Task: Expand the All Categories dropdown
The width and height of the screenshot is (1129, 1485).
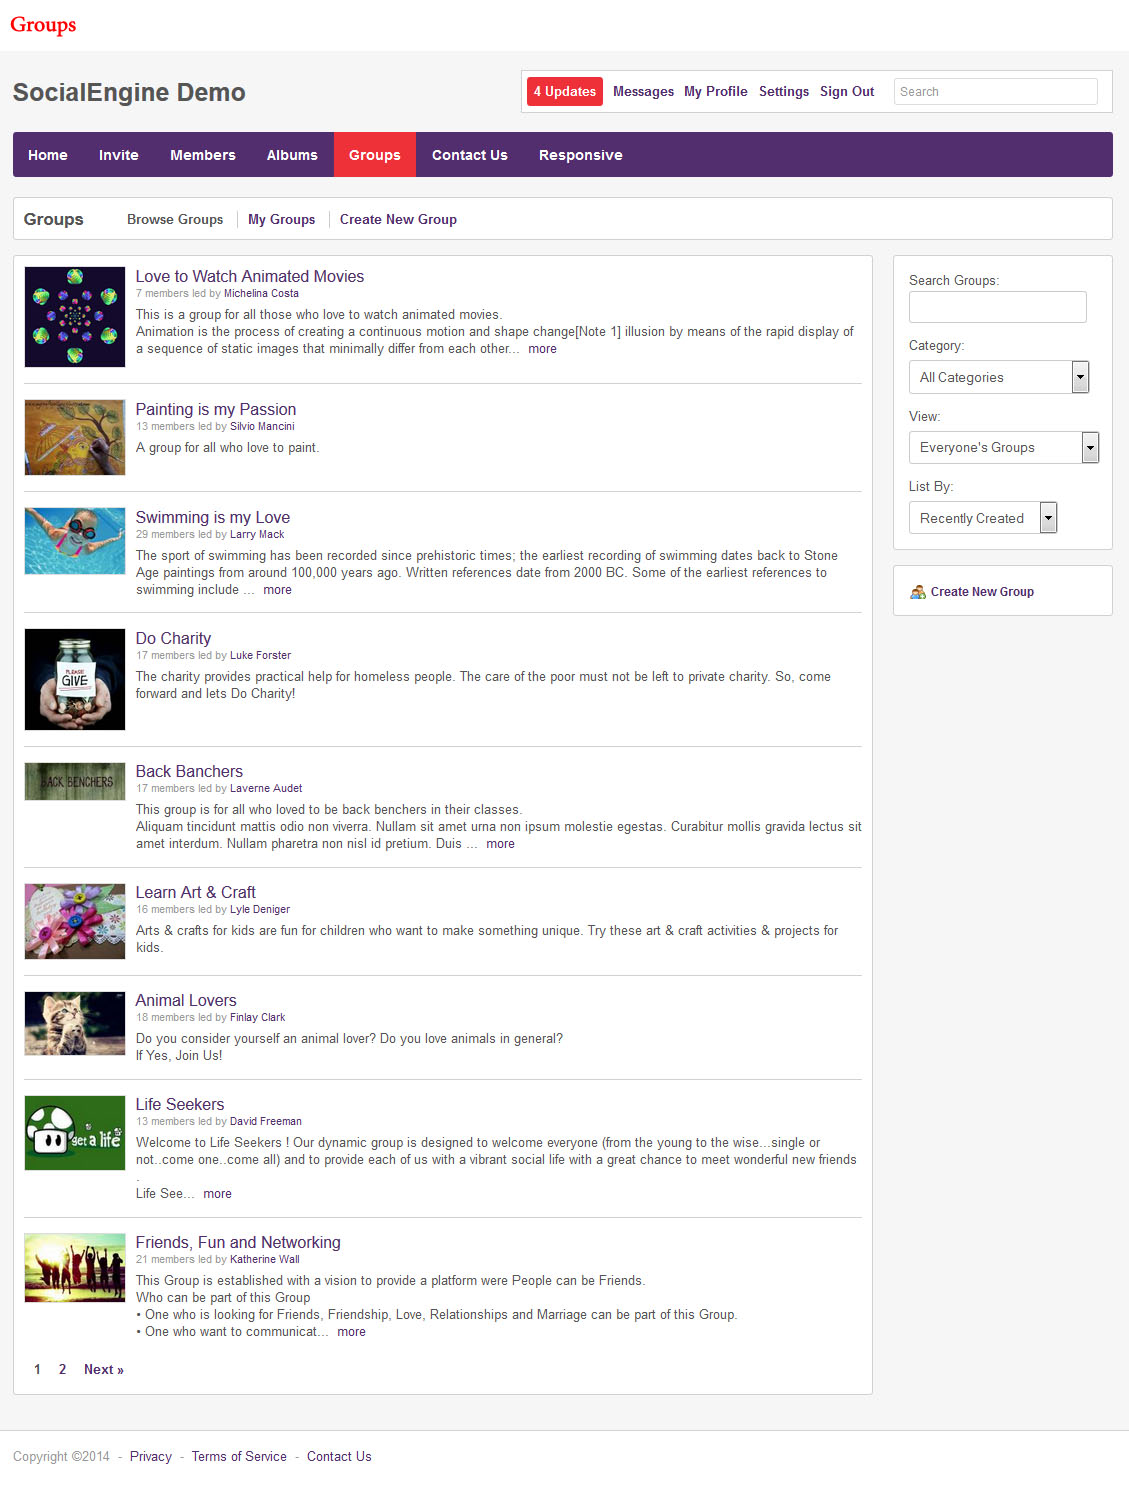Action: pyautogui.click(x=998, y=377)
